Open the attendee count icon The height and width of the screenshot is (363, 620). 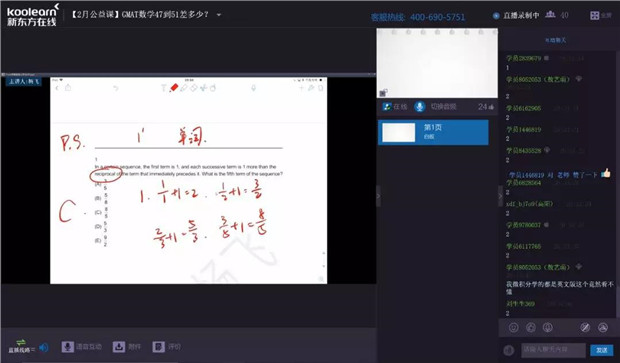point(550,15)
